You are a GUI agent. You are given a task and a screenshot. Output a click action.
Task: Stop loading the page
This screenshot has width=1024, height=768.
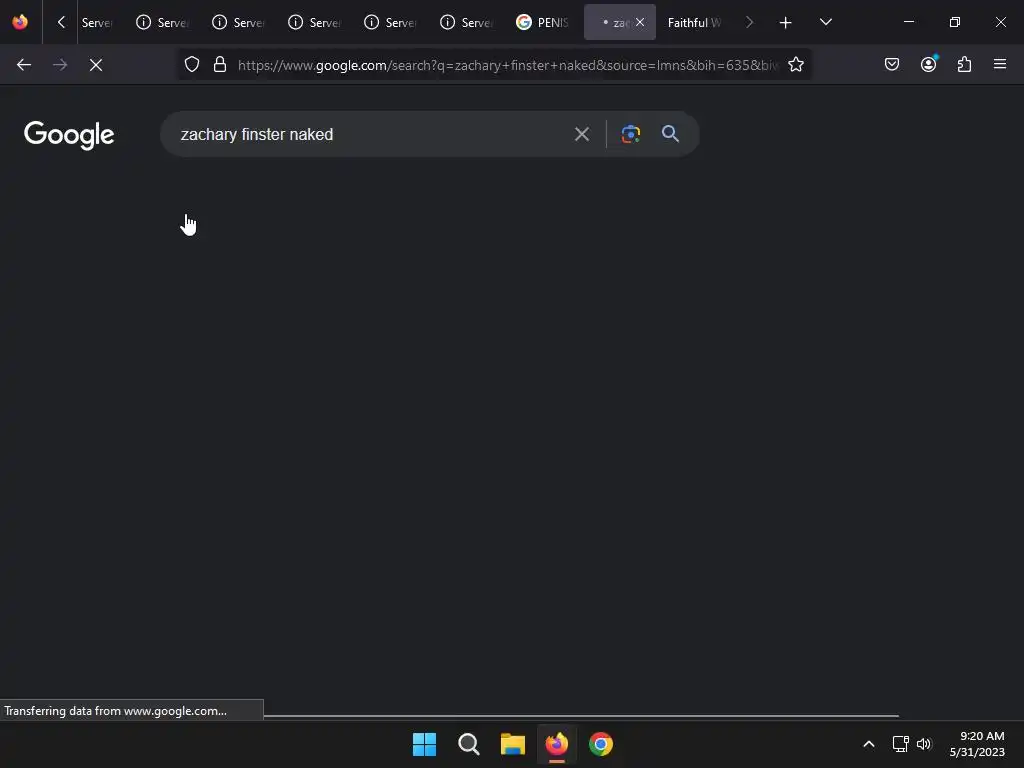[x=96, y=65]
